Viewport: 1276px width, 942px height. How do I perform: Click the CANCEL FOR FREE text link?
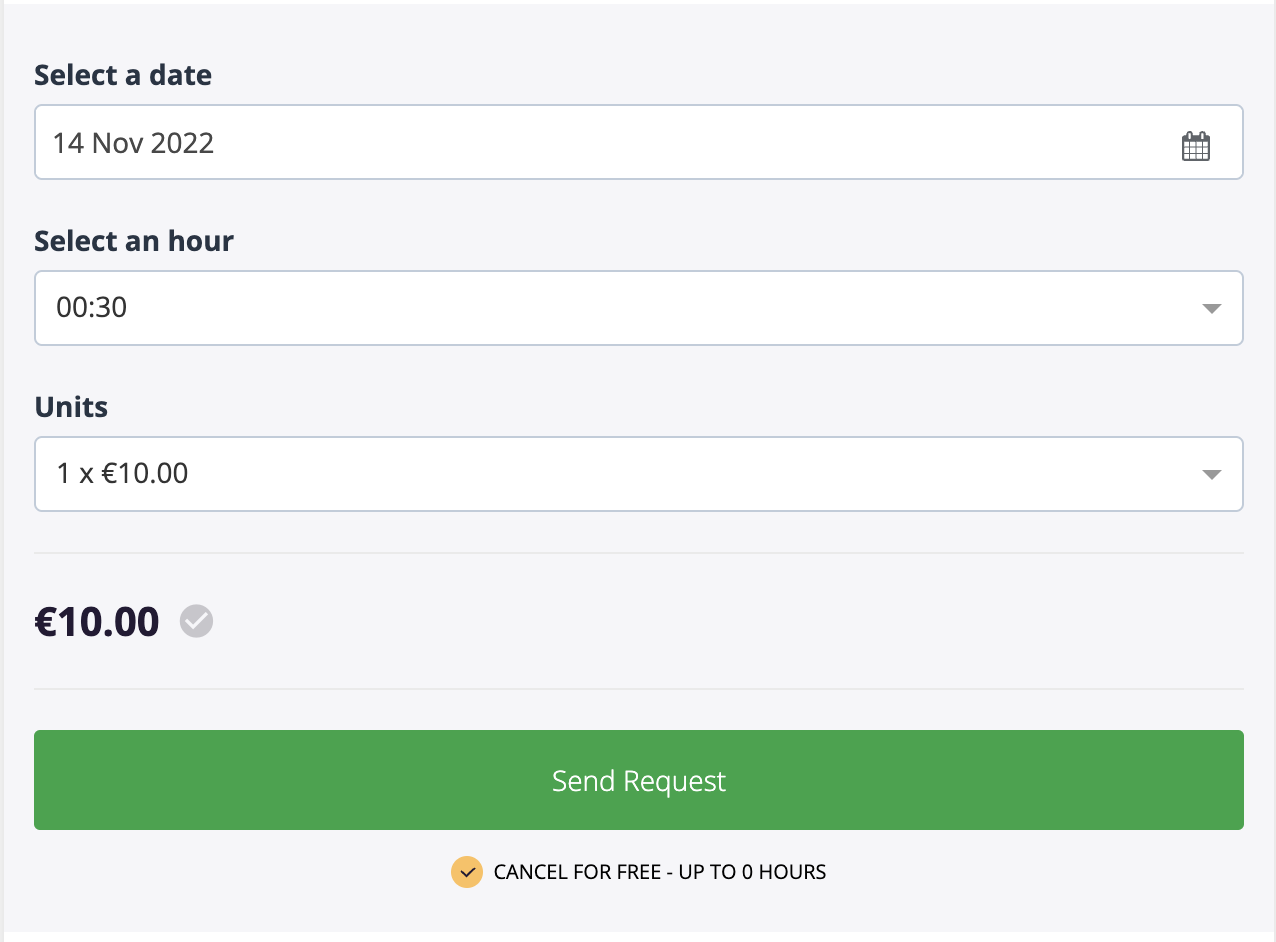click(657, 871)
